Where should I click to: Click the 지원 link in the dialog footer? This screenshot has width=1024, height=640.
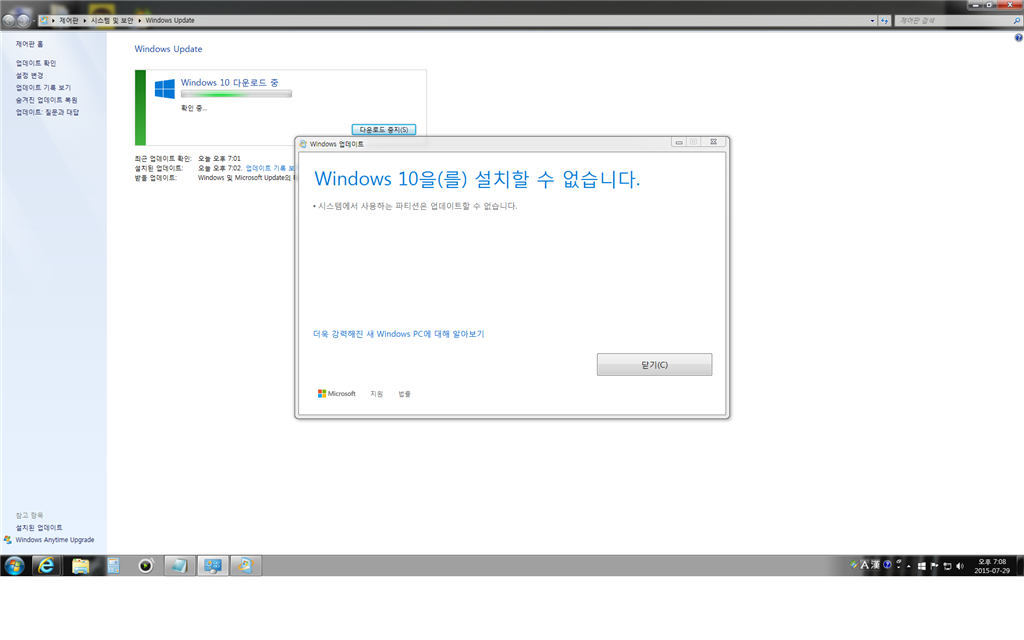[376, 394]
